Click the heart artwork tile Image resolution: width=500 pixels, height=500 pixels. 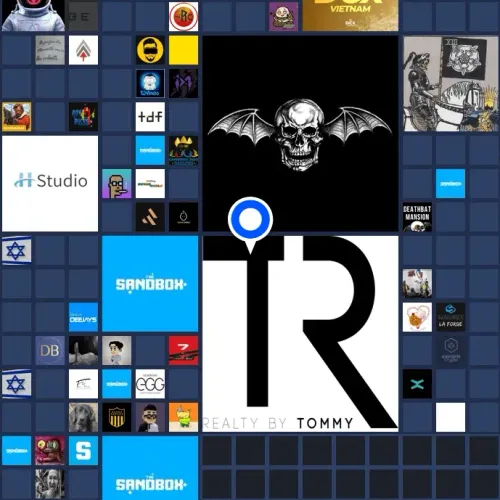coord(417,317)
